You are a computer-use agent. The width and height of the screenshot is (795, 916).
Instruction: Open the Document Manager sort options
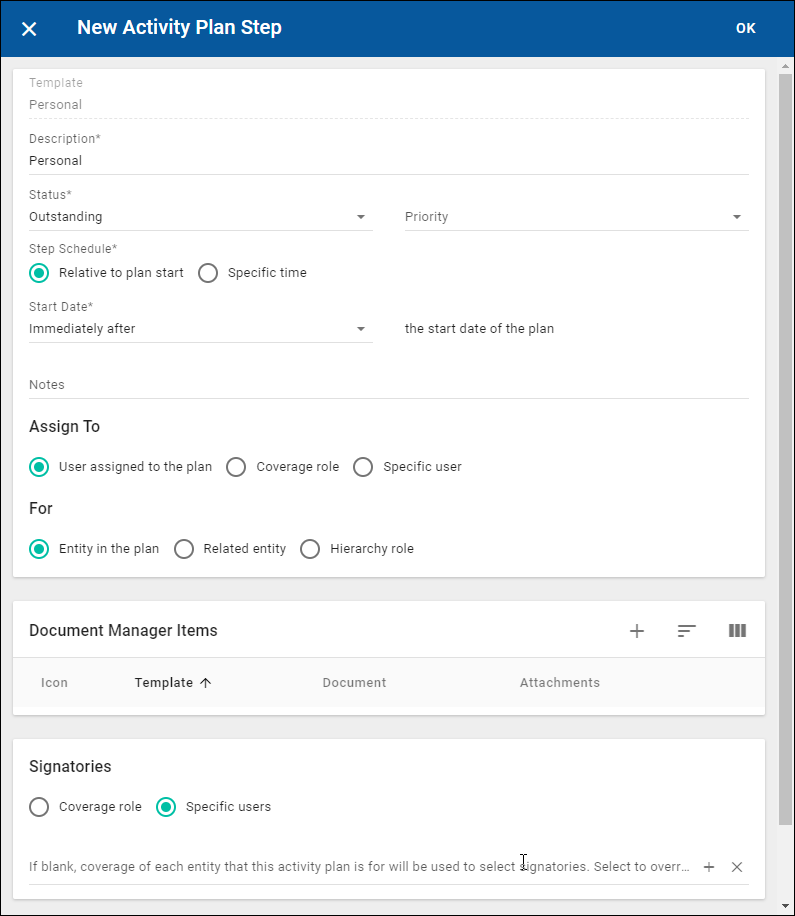pyautogui.click(x=686, y=631)
